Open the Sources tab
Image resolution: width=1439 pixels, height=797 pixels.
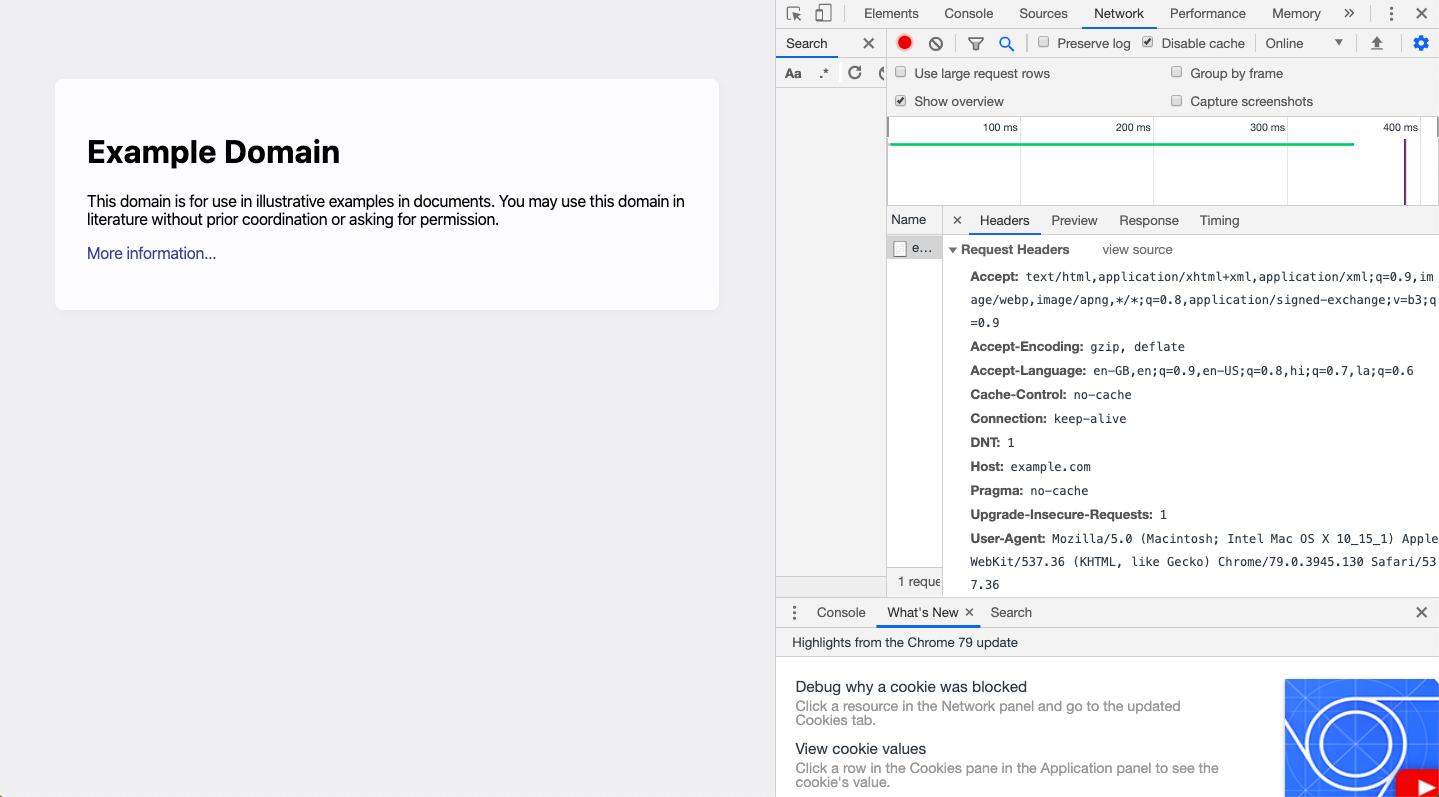point(1043,14)
